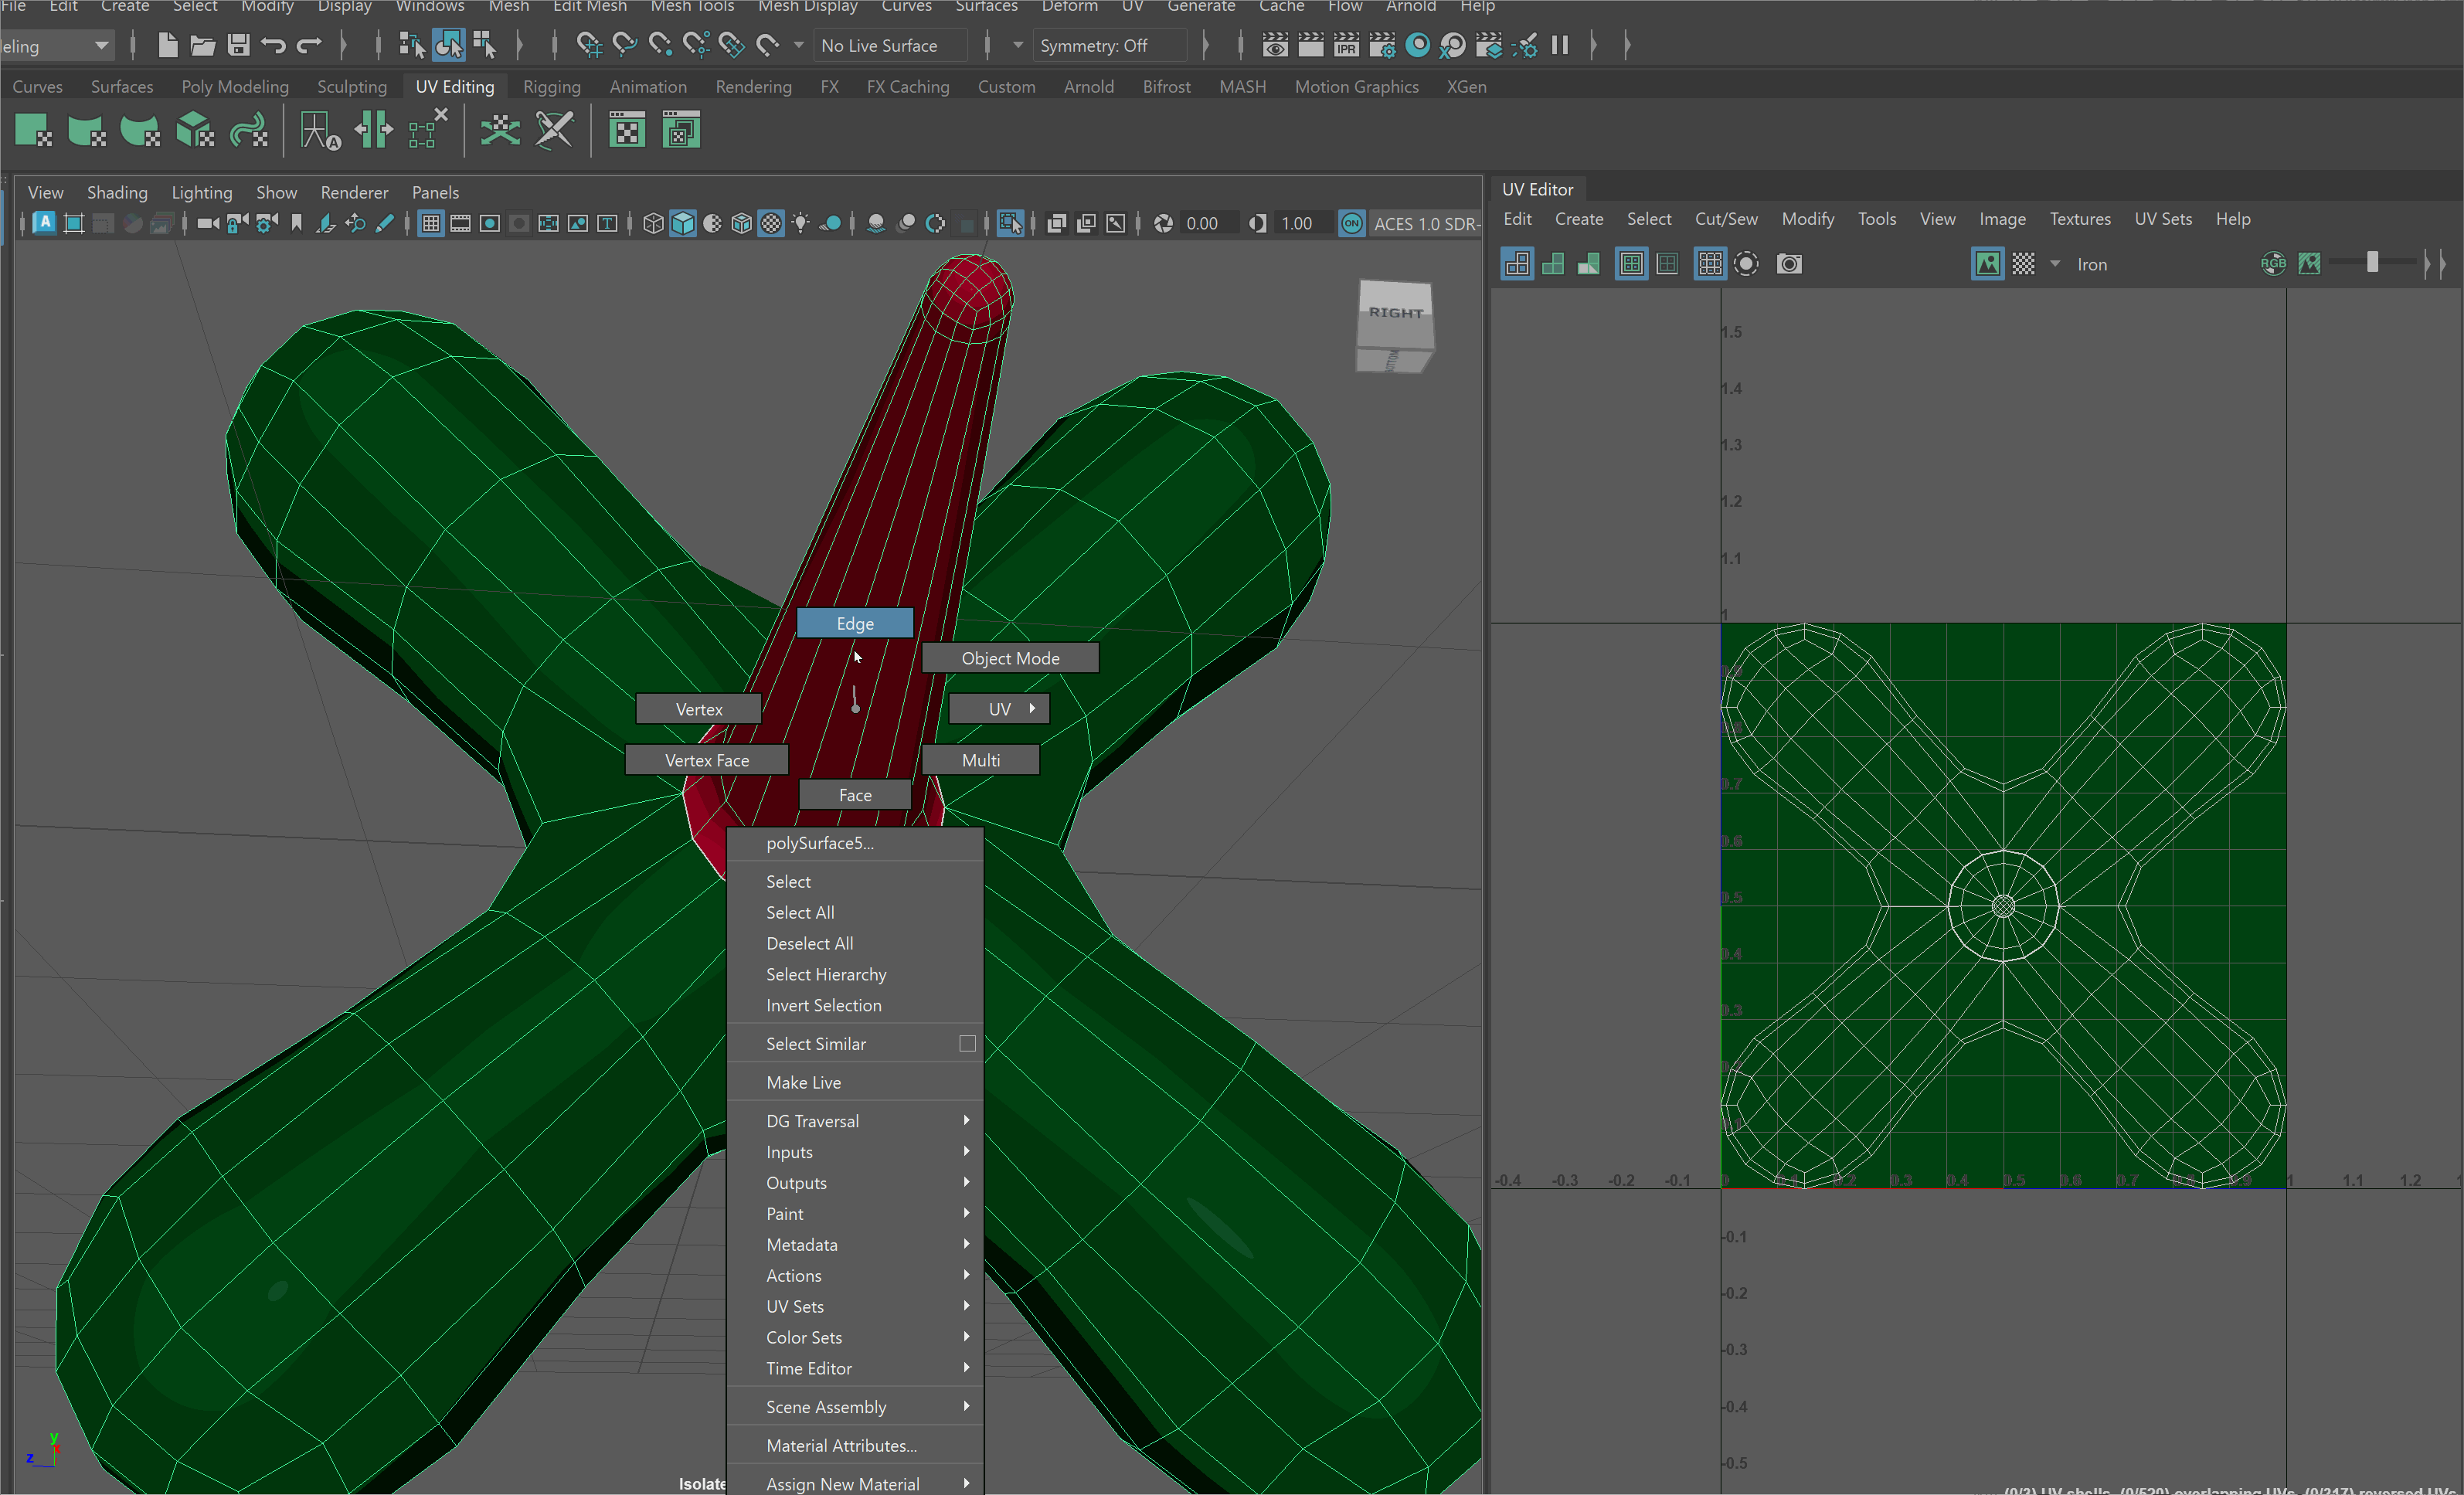
Task: Choose Object Mode in the marking menu
Action: click(x=1010, y=658)
